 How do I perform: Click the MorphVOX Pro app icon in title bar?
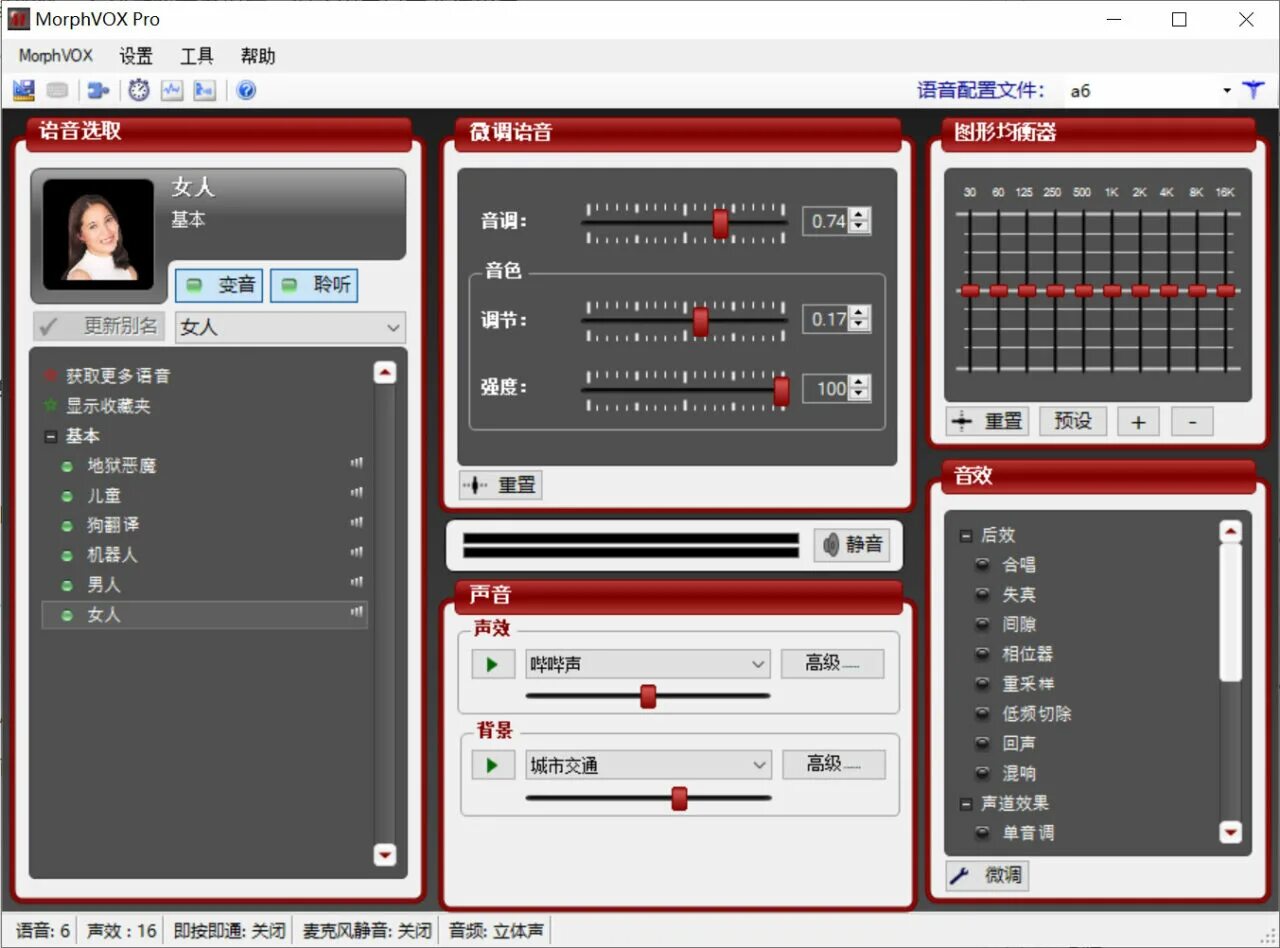tap(19, 19)
